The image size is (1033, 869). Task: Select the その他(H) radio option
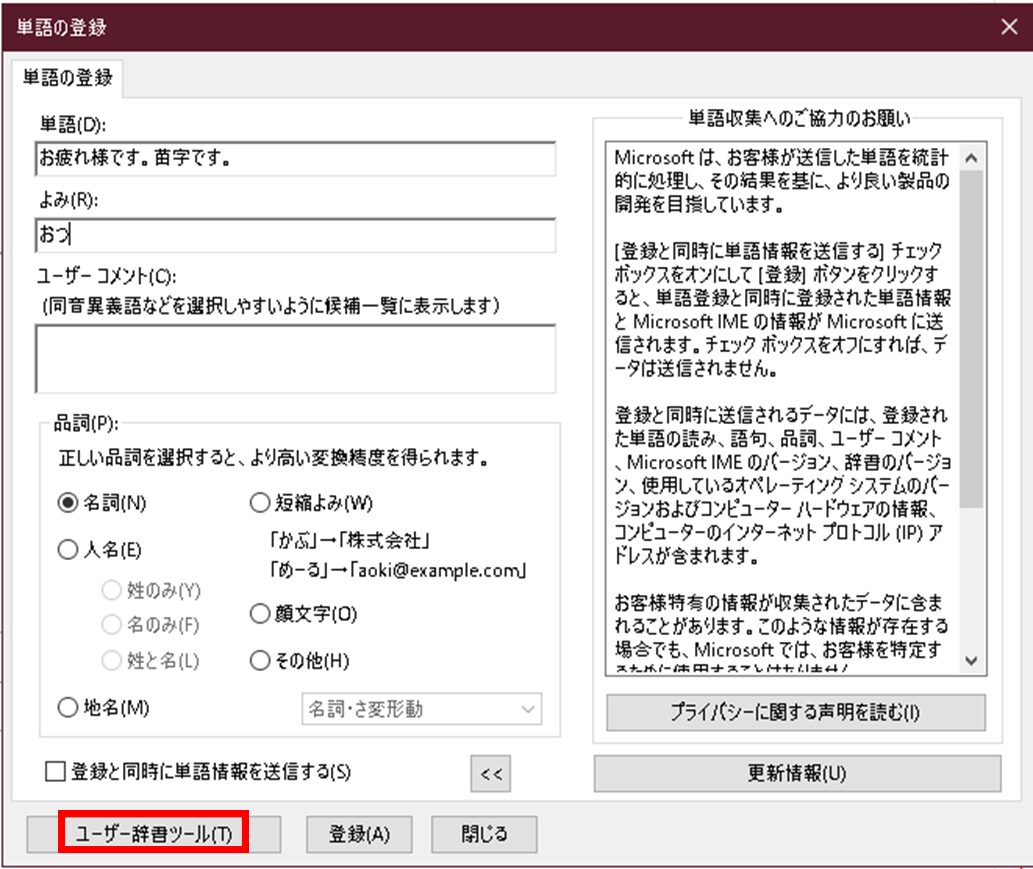[259, 660]
